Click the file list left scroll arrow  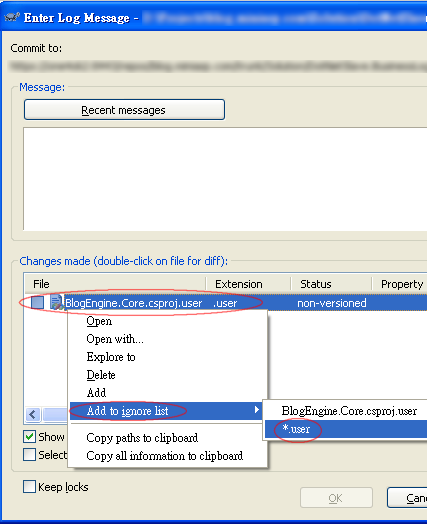click(33, 415)
